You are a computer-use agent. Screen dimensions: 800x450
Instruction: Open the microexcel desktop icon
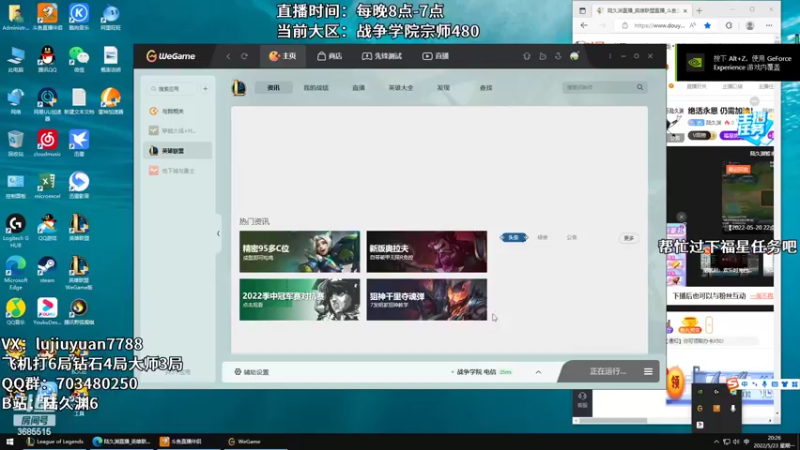click(x=47, y=185)
